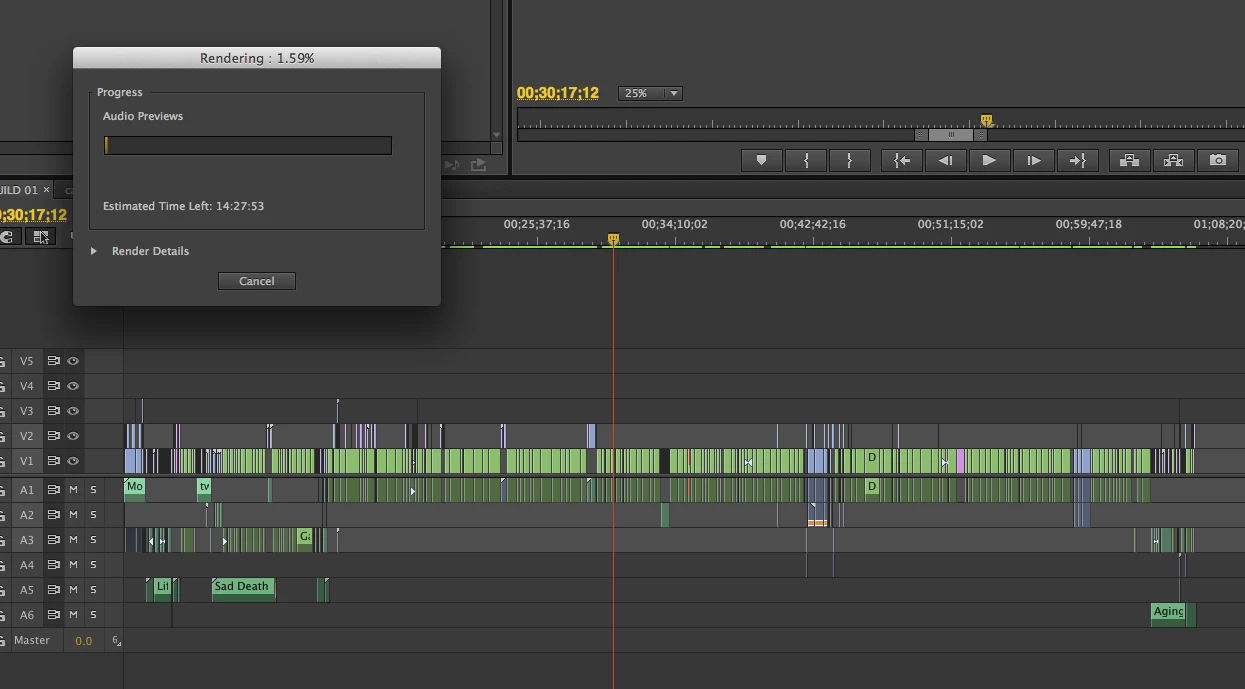The image size is (1245, 689).
Task: Click the timeline playhead marker
Action: [x=613, y=239]
